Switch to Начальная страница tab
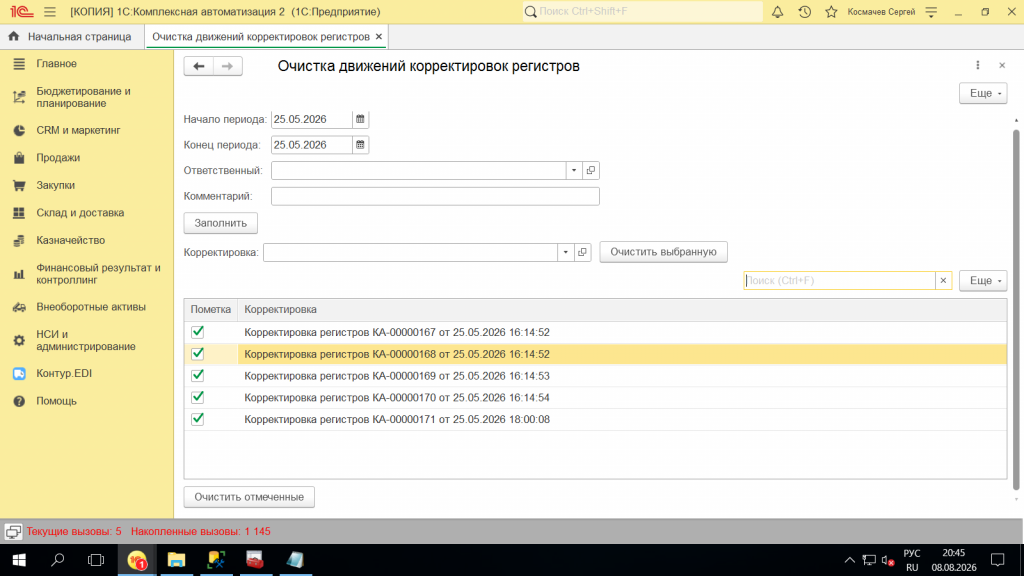1024x576 pixels. point(70,37)
